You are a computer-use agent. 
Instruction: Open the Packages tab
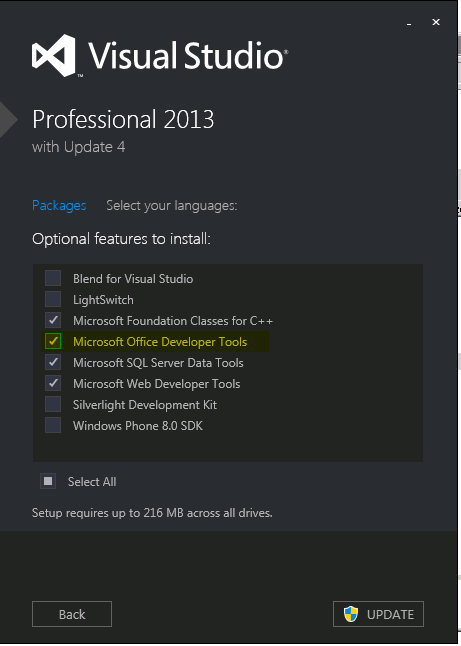pos(59,205)
